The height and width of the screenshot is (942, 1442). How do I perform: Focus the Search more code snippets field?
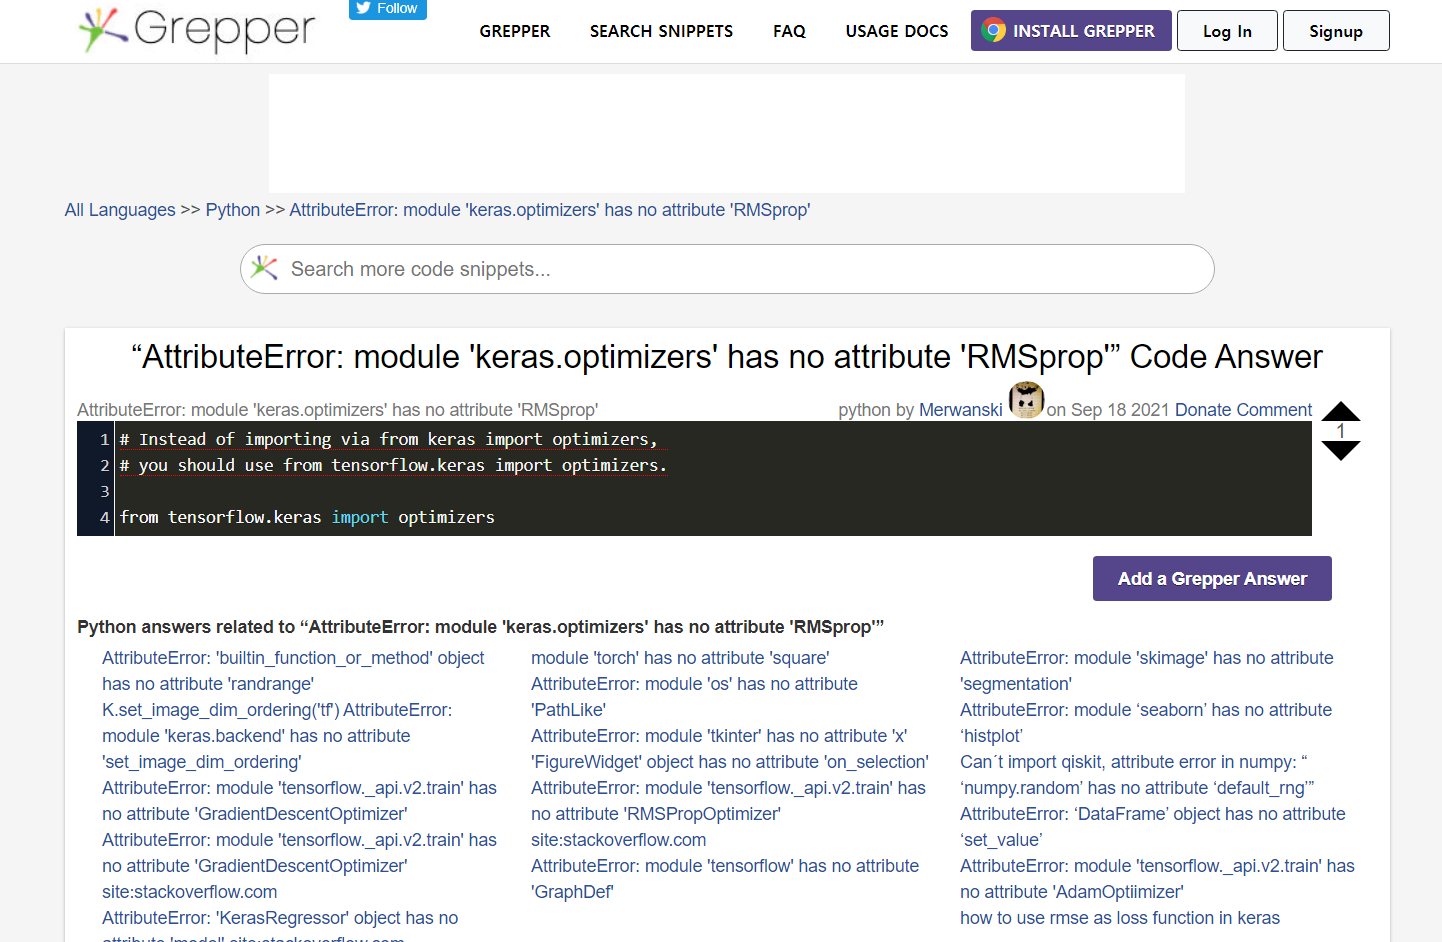pos(727,269)
